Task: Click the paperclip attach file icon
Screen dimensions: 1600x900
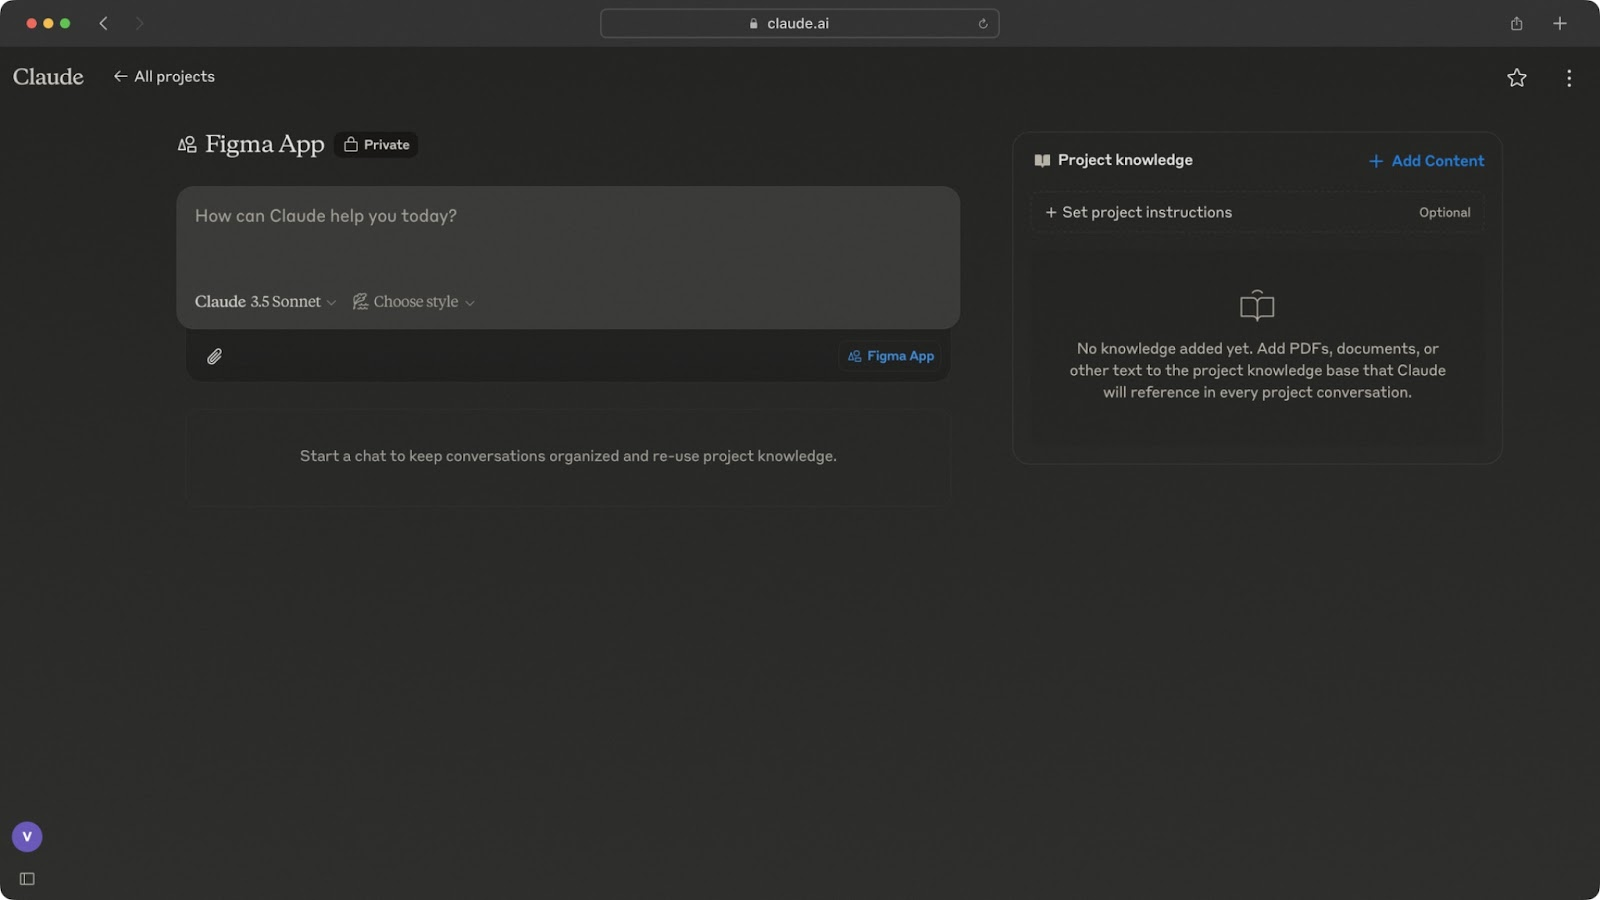Action: pos(214,356)
